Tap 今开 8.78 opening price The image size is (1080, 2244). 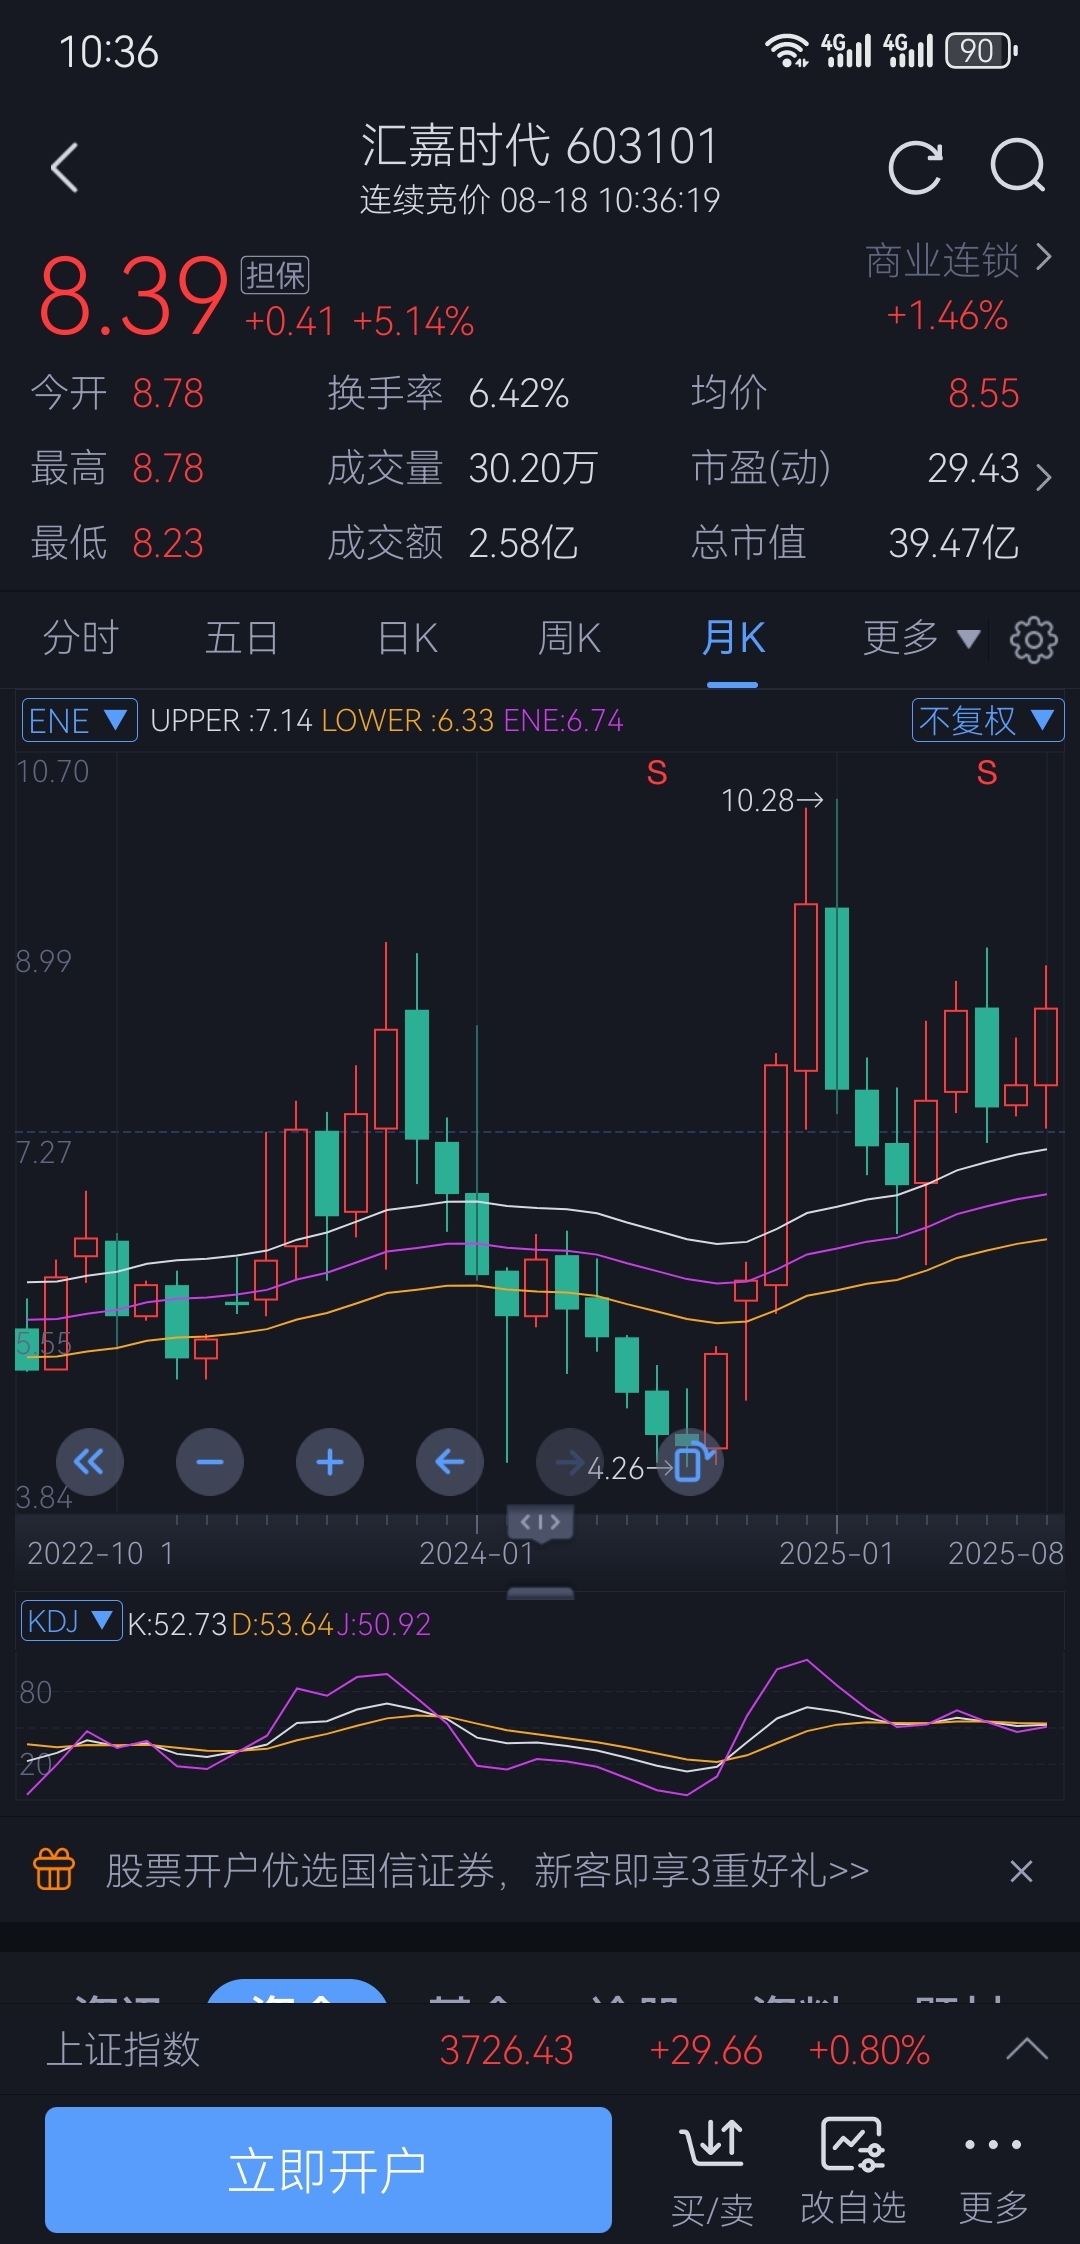tap(118, 393)
